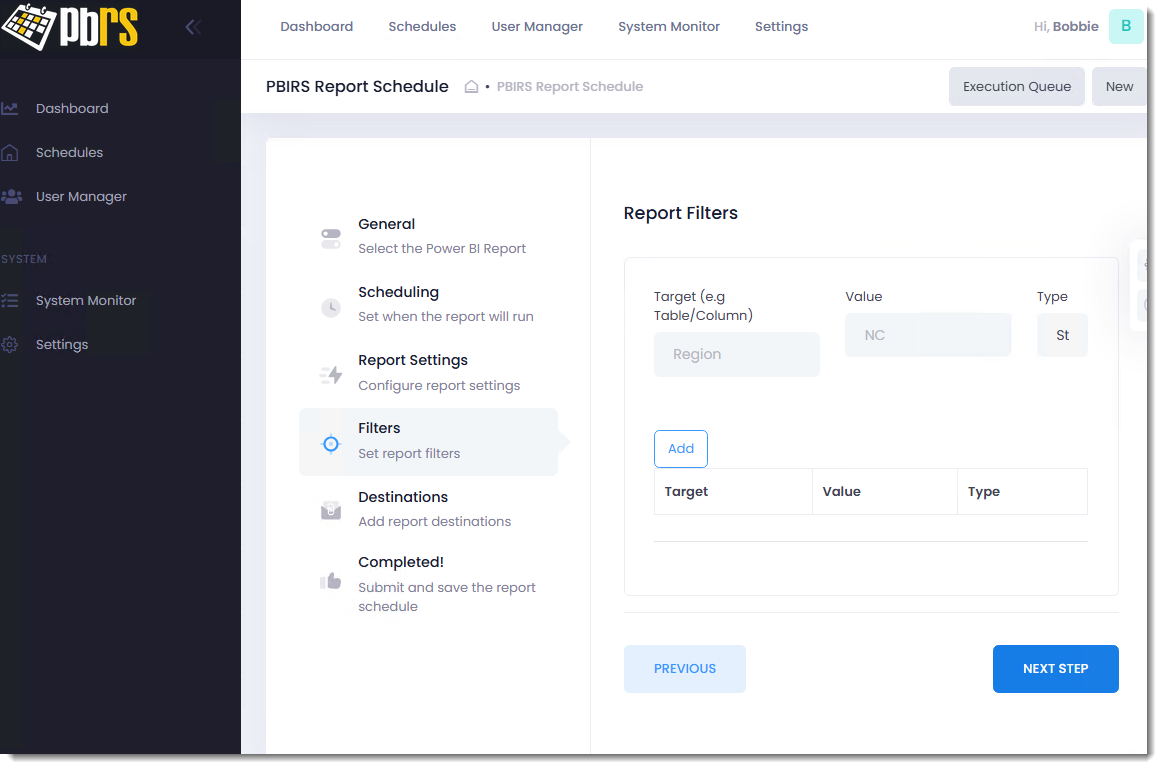Go back with the PREVIOUS button

click(685, 669)
